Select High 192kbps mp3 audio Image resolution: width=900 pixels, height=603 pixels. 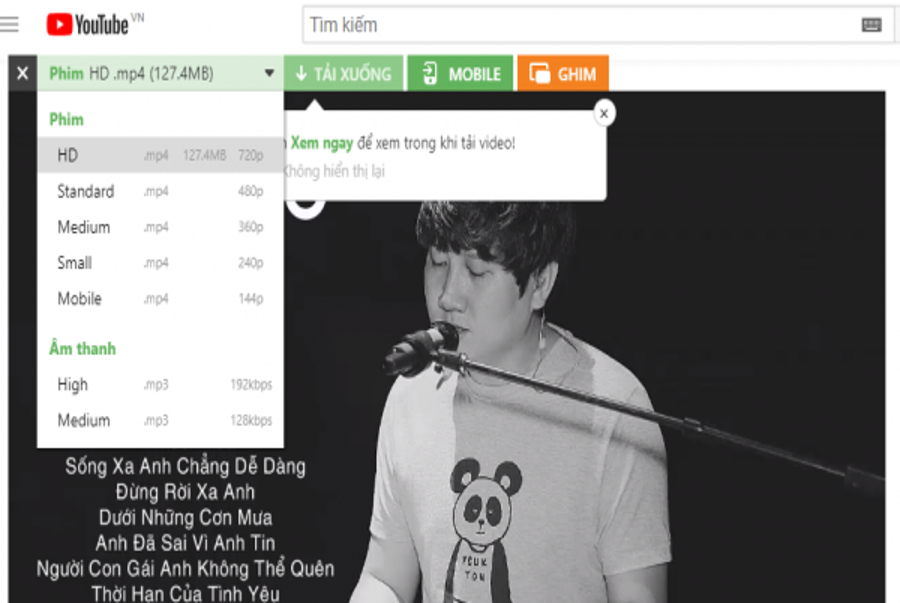point(160,385)
